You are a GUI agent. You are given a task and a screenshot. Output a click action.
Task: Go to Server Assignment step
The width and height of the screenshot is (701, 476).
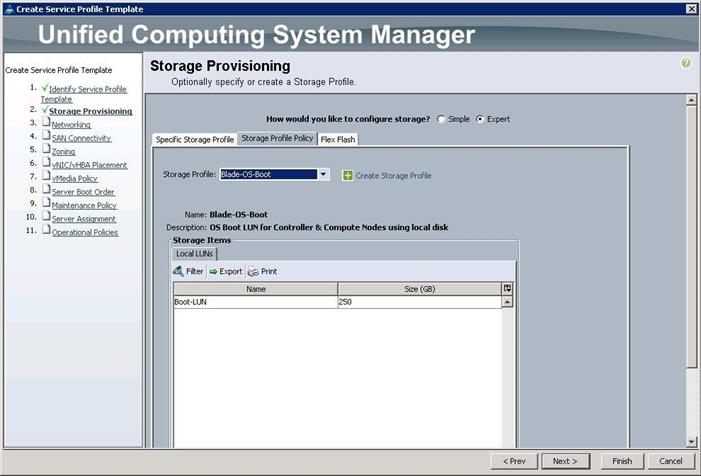[x=84, y=219]
